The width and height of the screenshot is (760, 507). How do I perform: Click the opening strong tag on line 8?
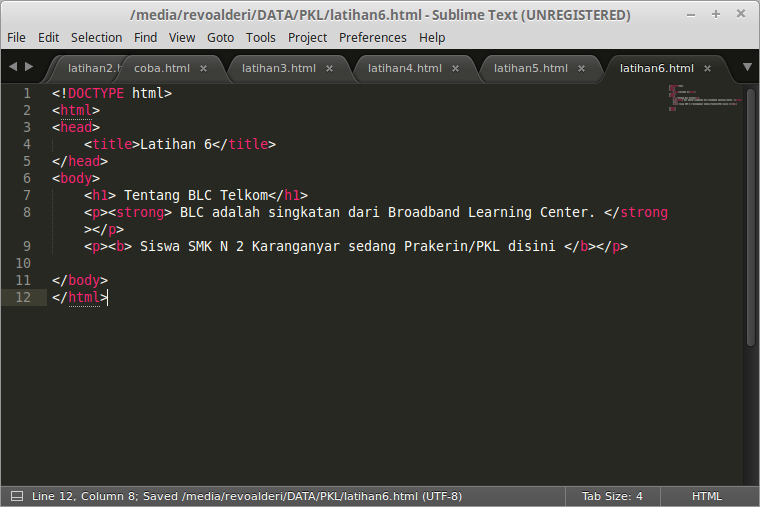point(140,212)
